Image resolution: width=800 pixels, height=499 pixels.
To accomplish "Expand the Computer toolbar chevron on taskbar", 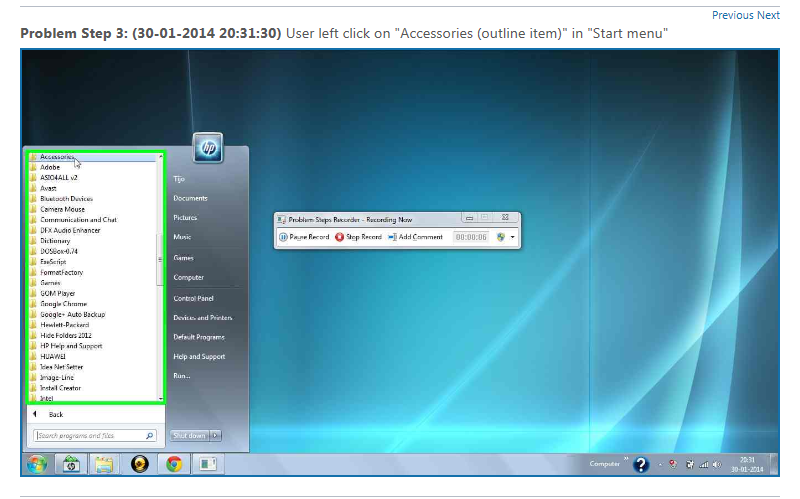I will point(626,460).
